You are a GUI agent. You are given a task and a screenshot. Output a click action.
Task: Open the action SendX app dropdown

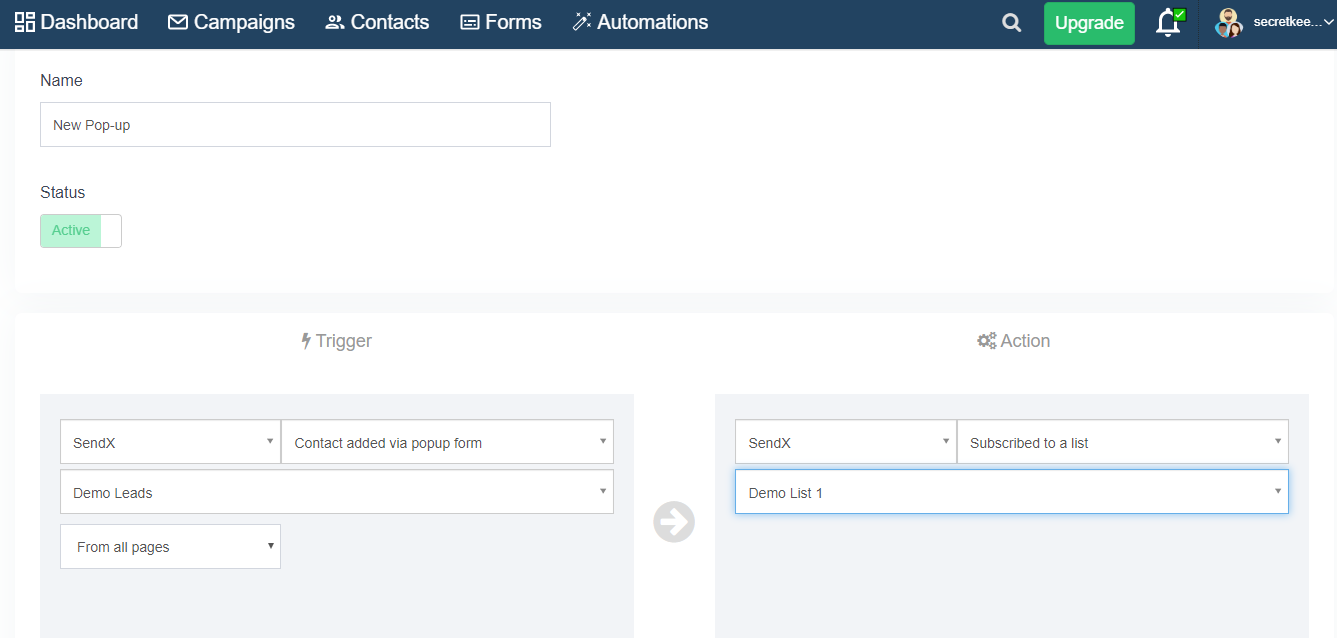pos(846,442)
